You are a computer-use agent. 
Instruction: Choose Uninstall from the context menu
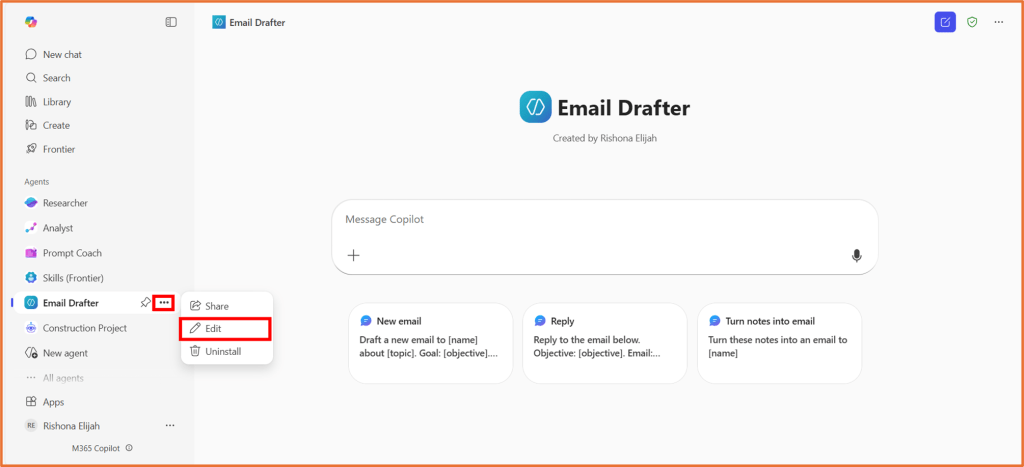pyautogui.click(x=227, y=351)
